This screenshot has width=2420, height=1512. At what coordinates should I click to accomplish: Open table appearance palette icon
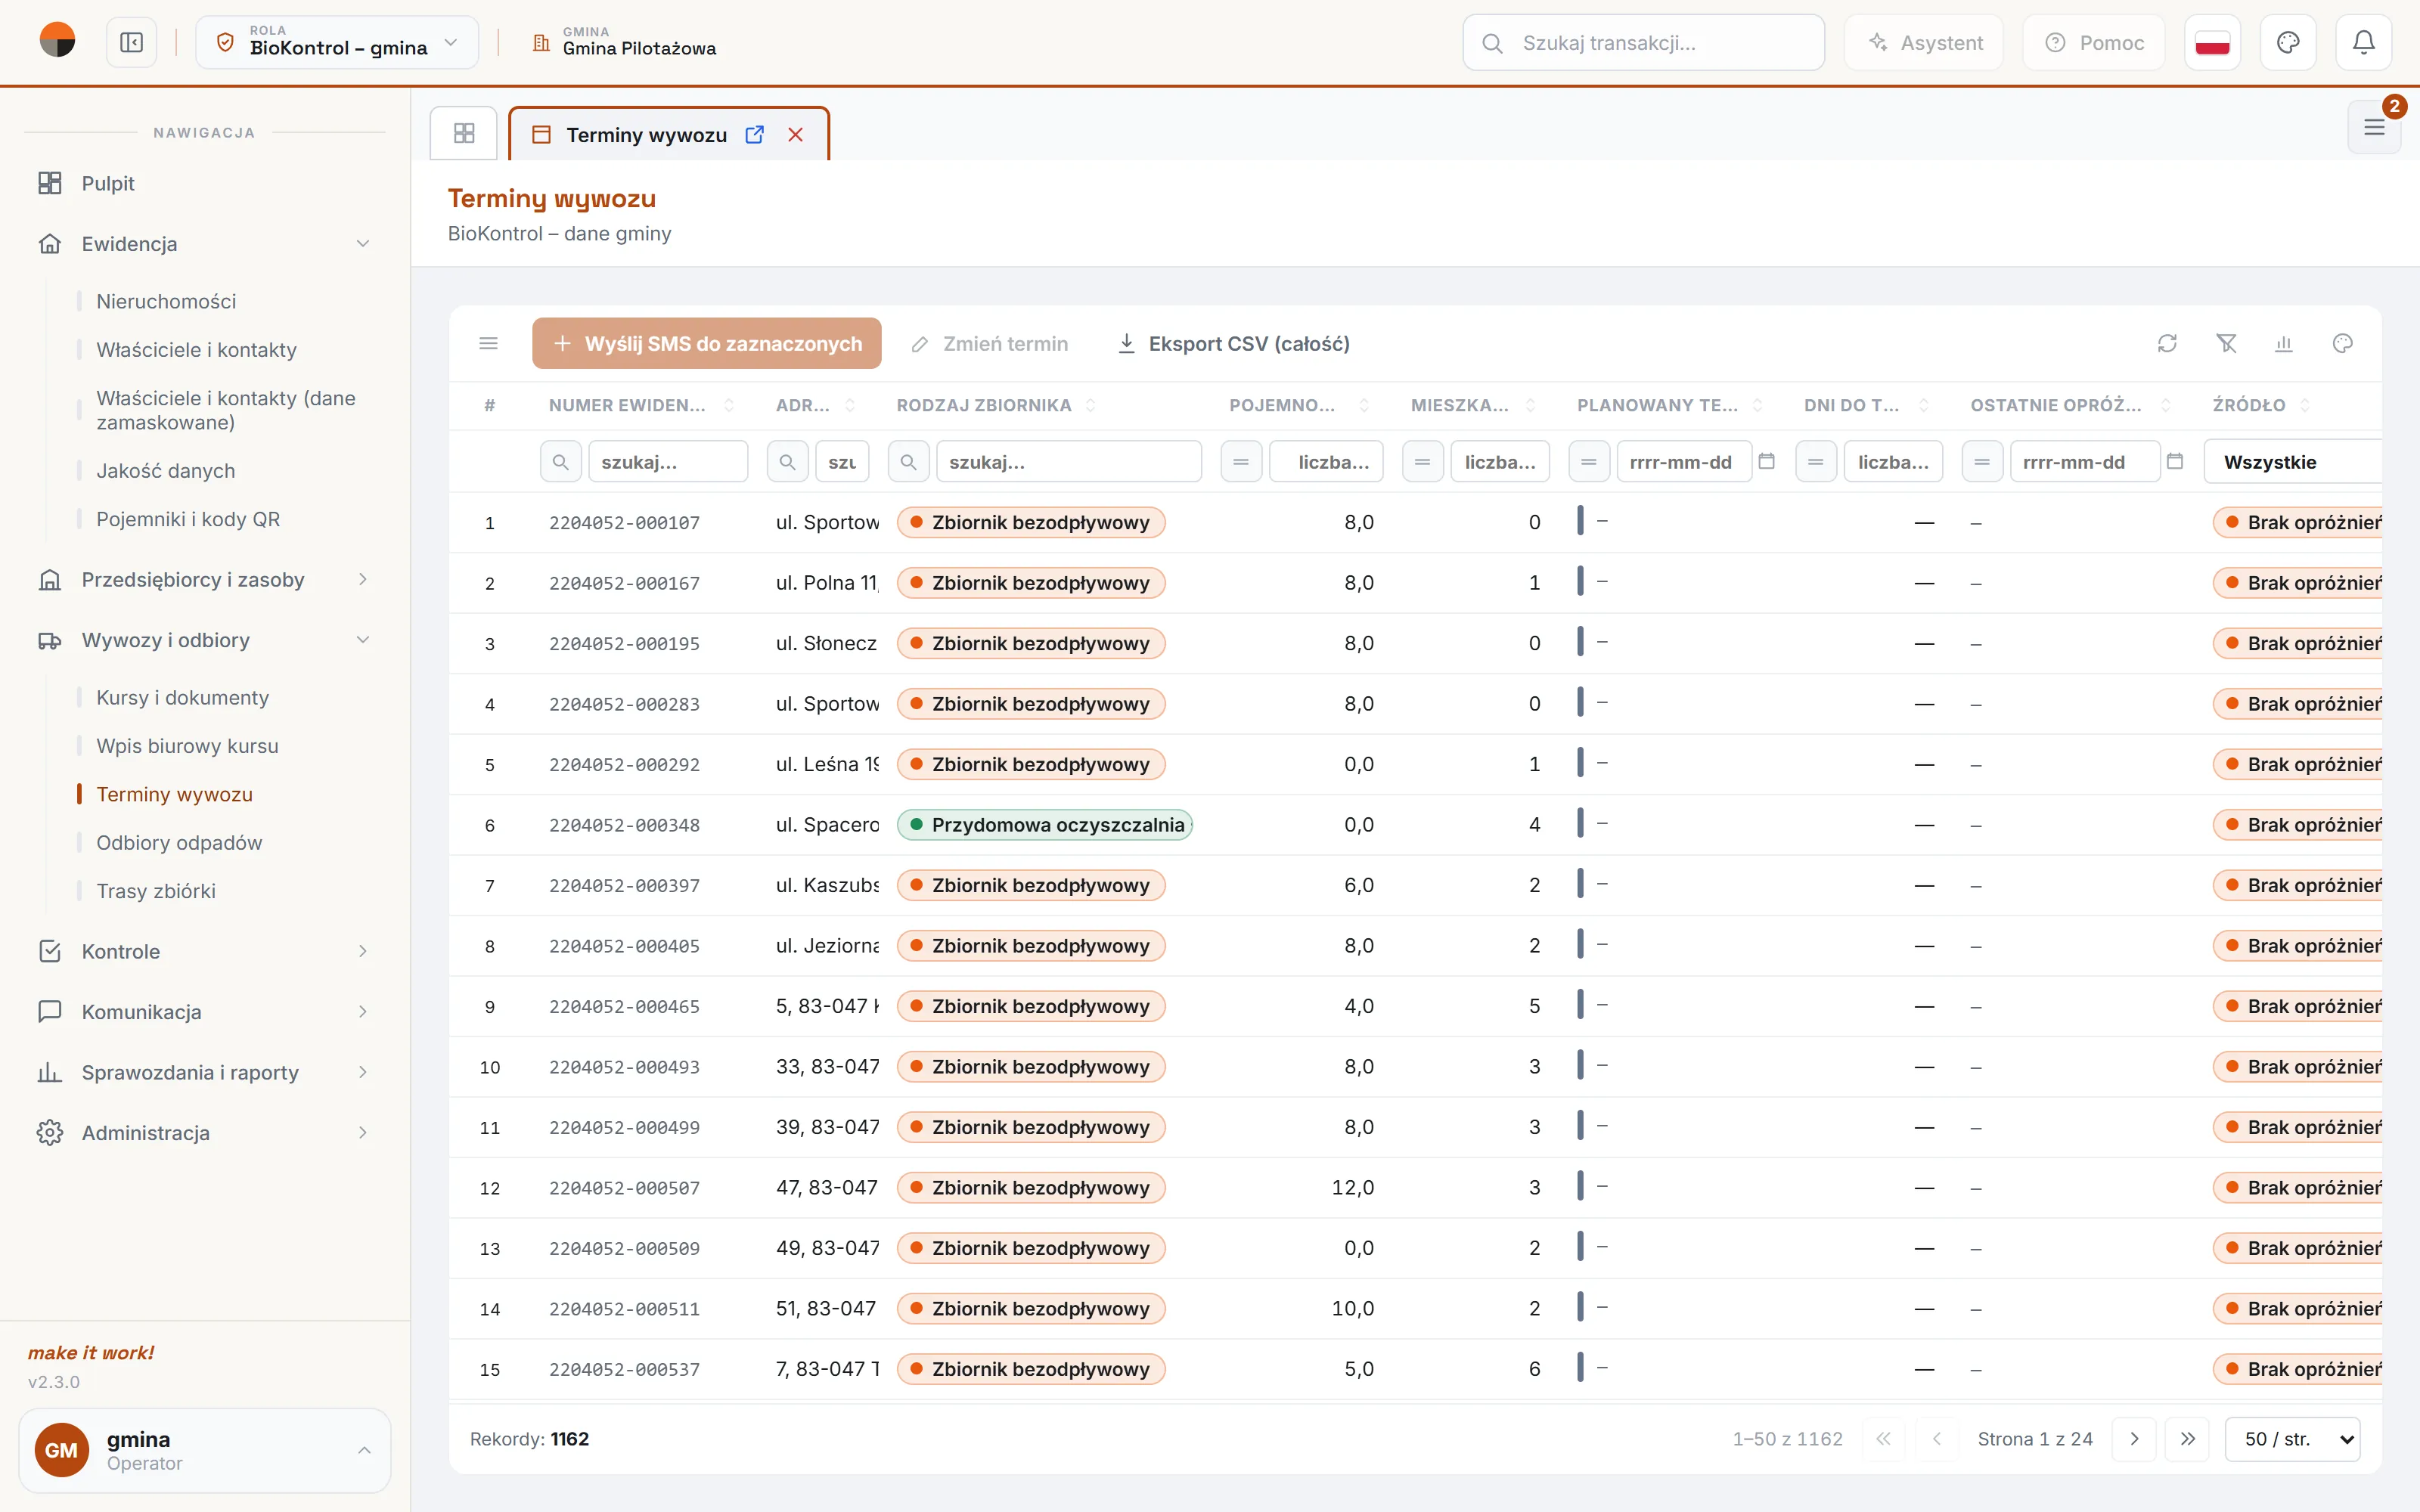pos(2342,344)
